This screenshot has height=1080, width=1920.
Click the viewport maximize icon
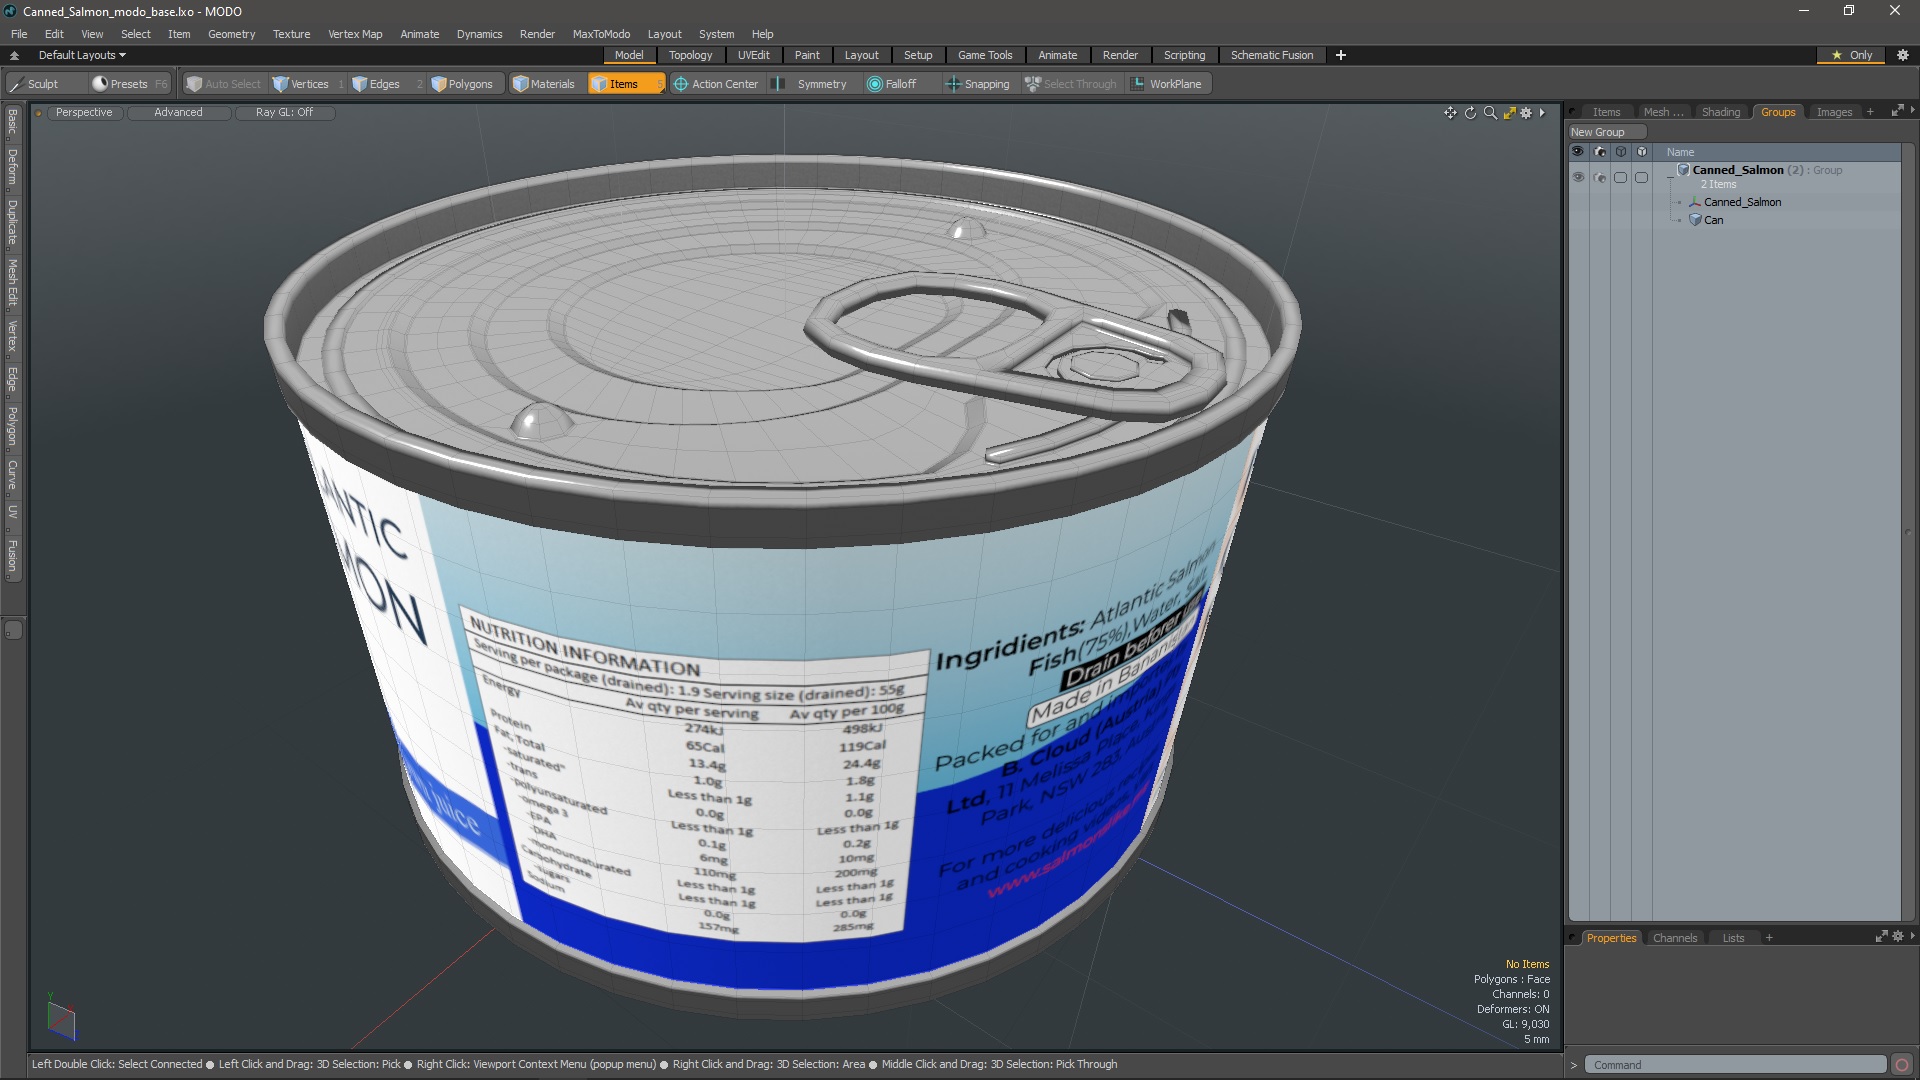click(x=1509, y=113)
